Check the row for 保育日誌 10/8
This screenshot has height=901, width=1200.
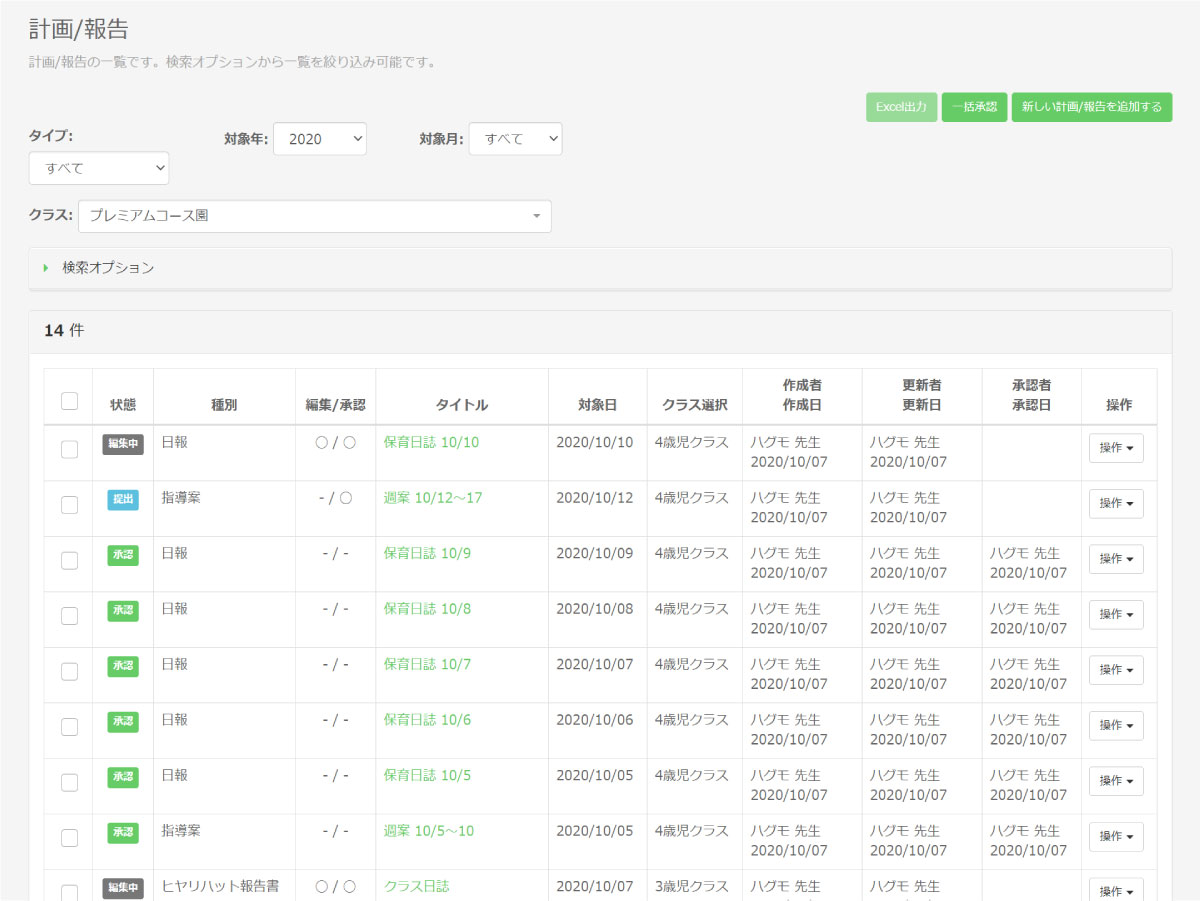(x=69, y=617)
